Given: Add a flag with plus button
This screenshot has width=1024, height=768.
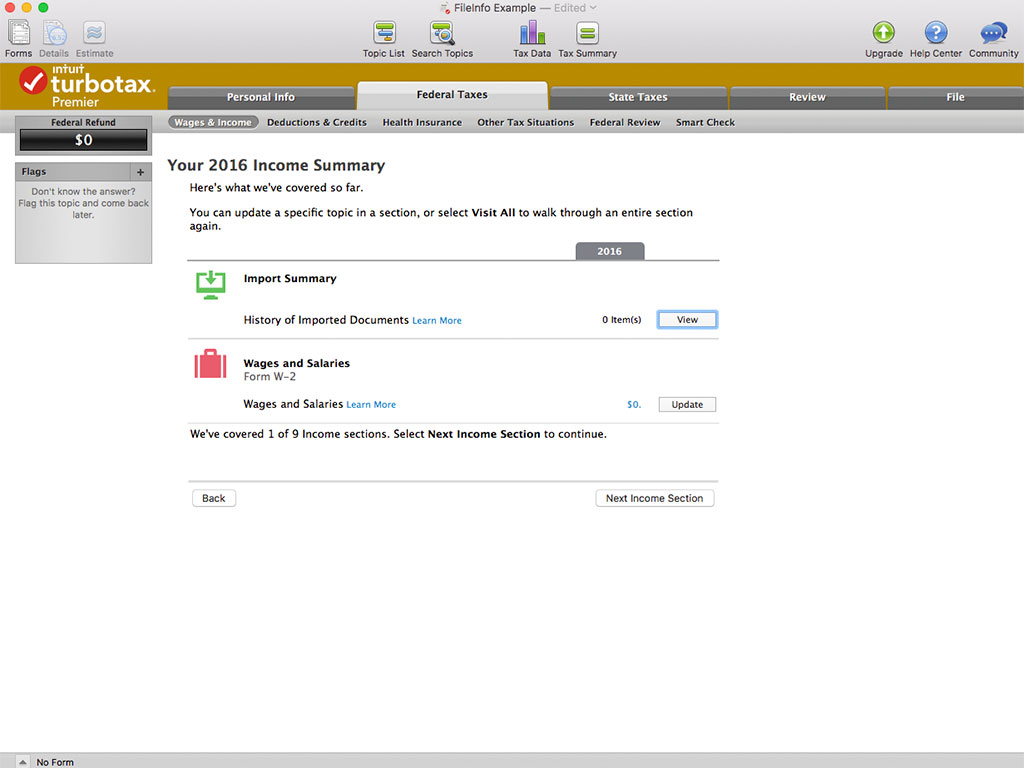Looking at the screenshot, I should point(140,172).
